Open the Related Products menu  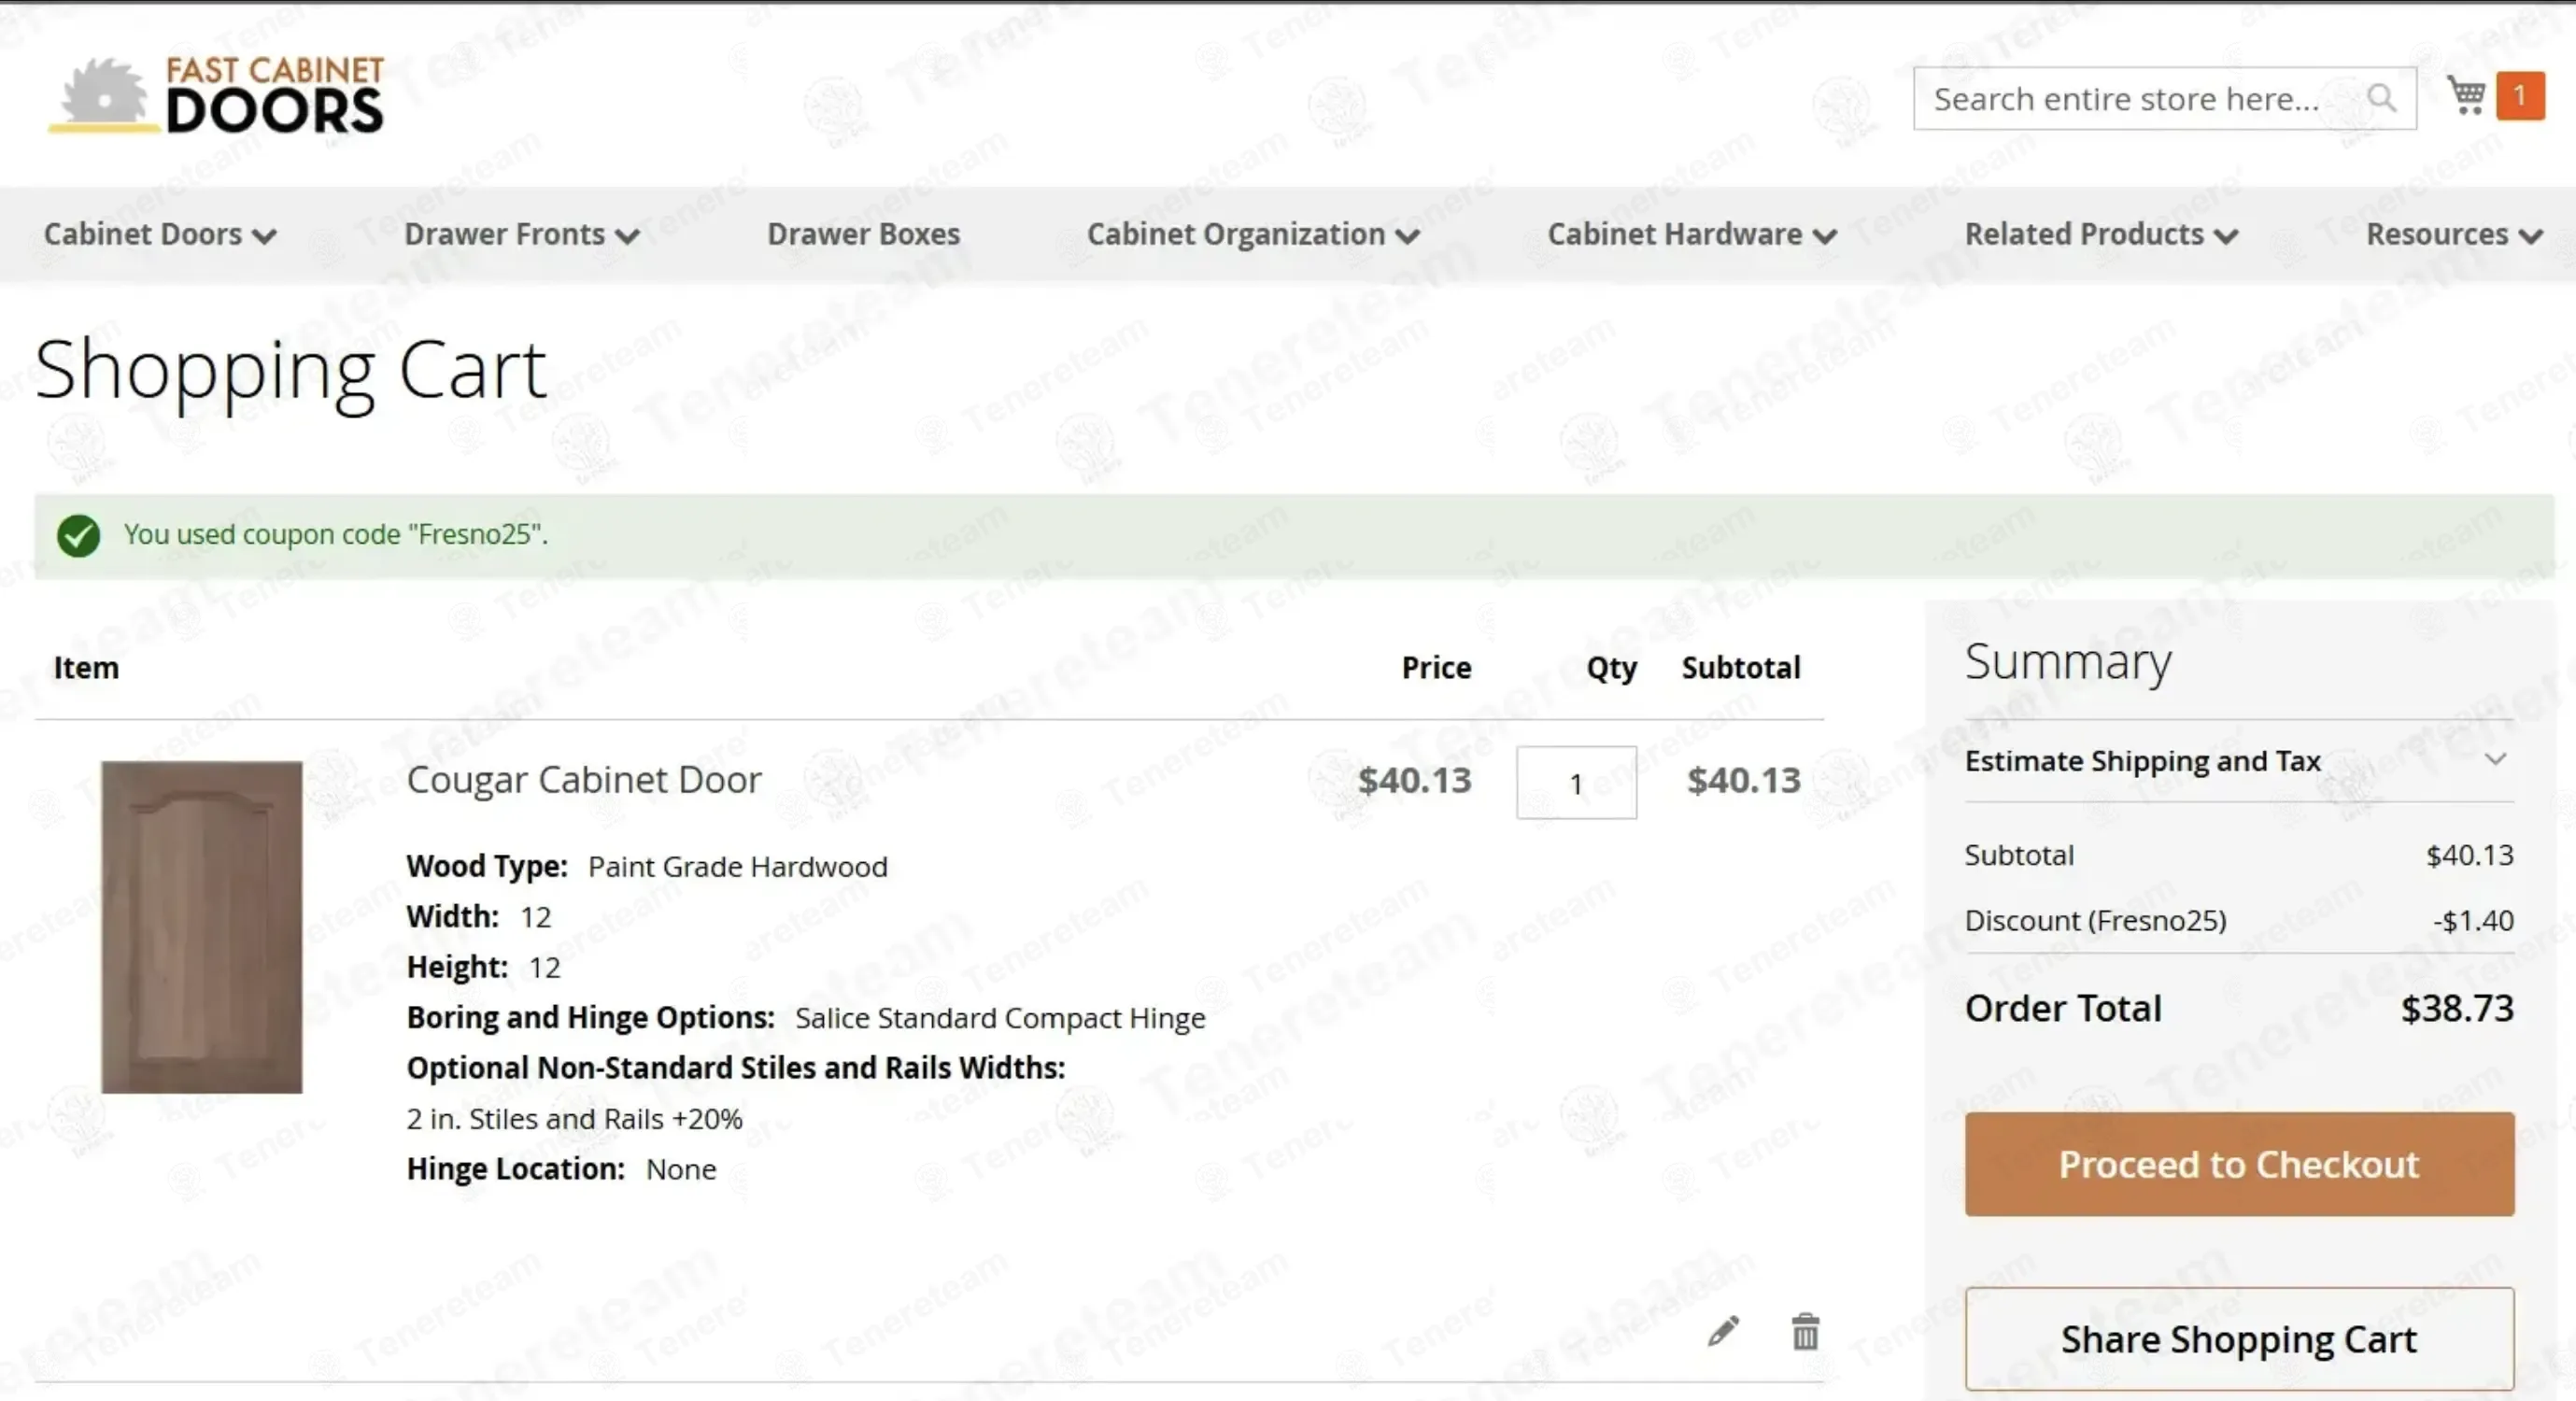pos(2101,234)
